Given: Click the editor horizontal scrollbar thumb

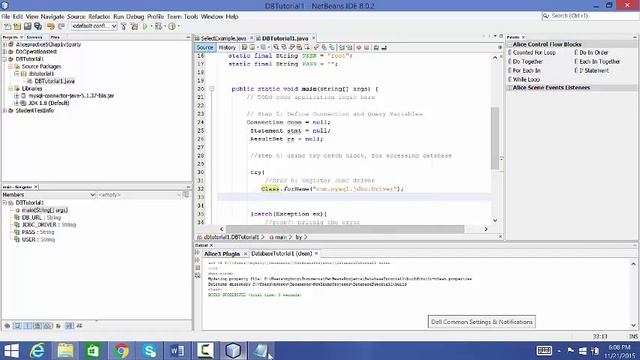Looking at the screenshot, I should click(x=345, y=229).
